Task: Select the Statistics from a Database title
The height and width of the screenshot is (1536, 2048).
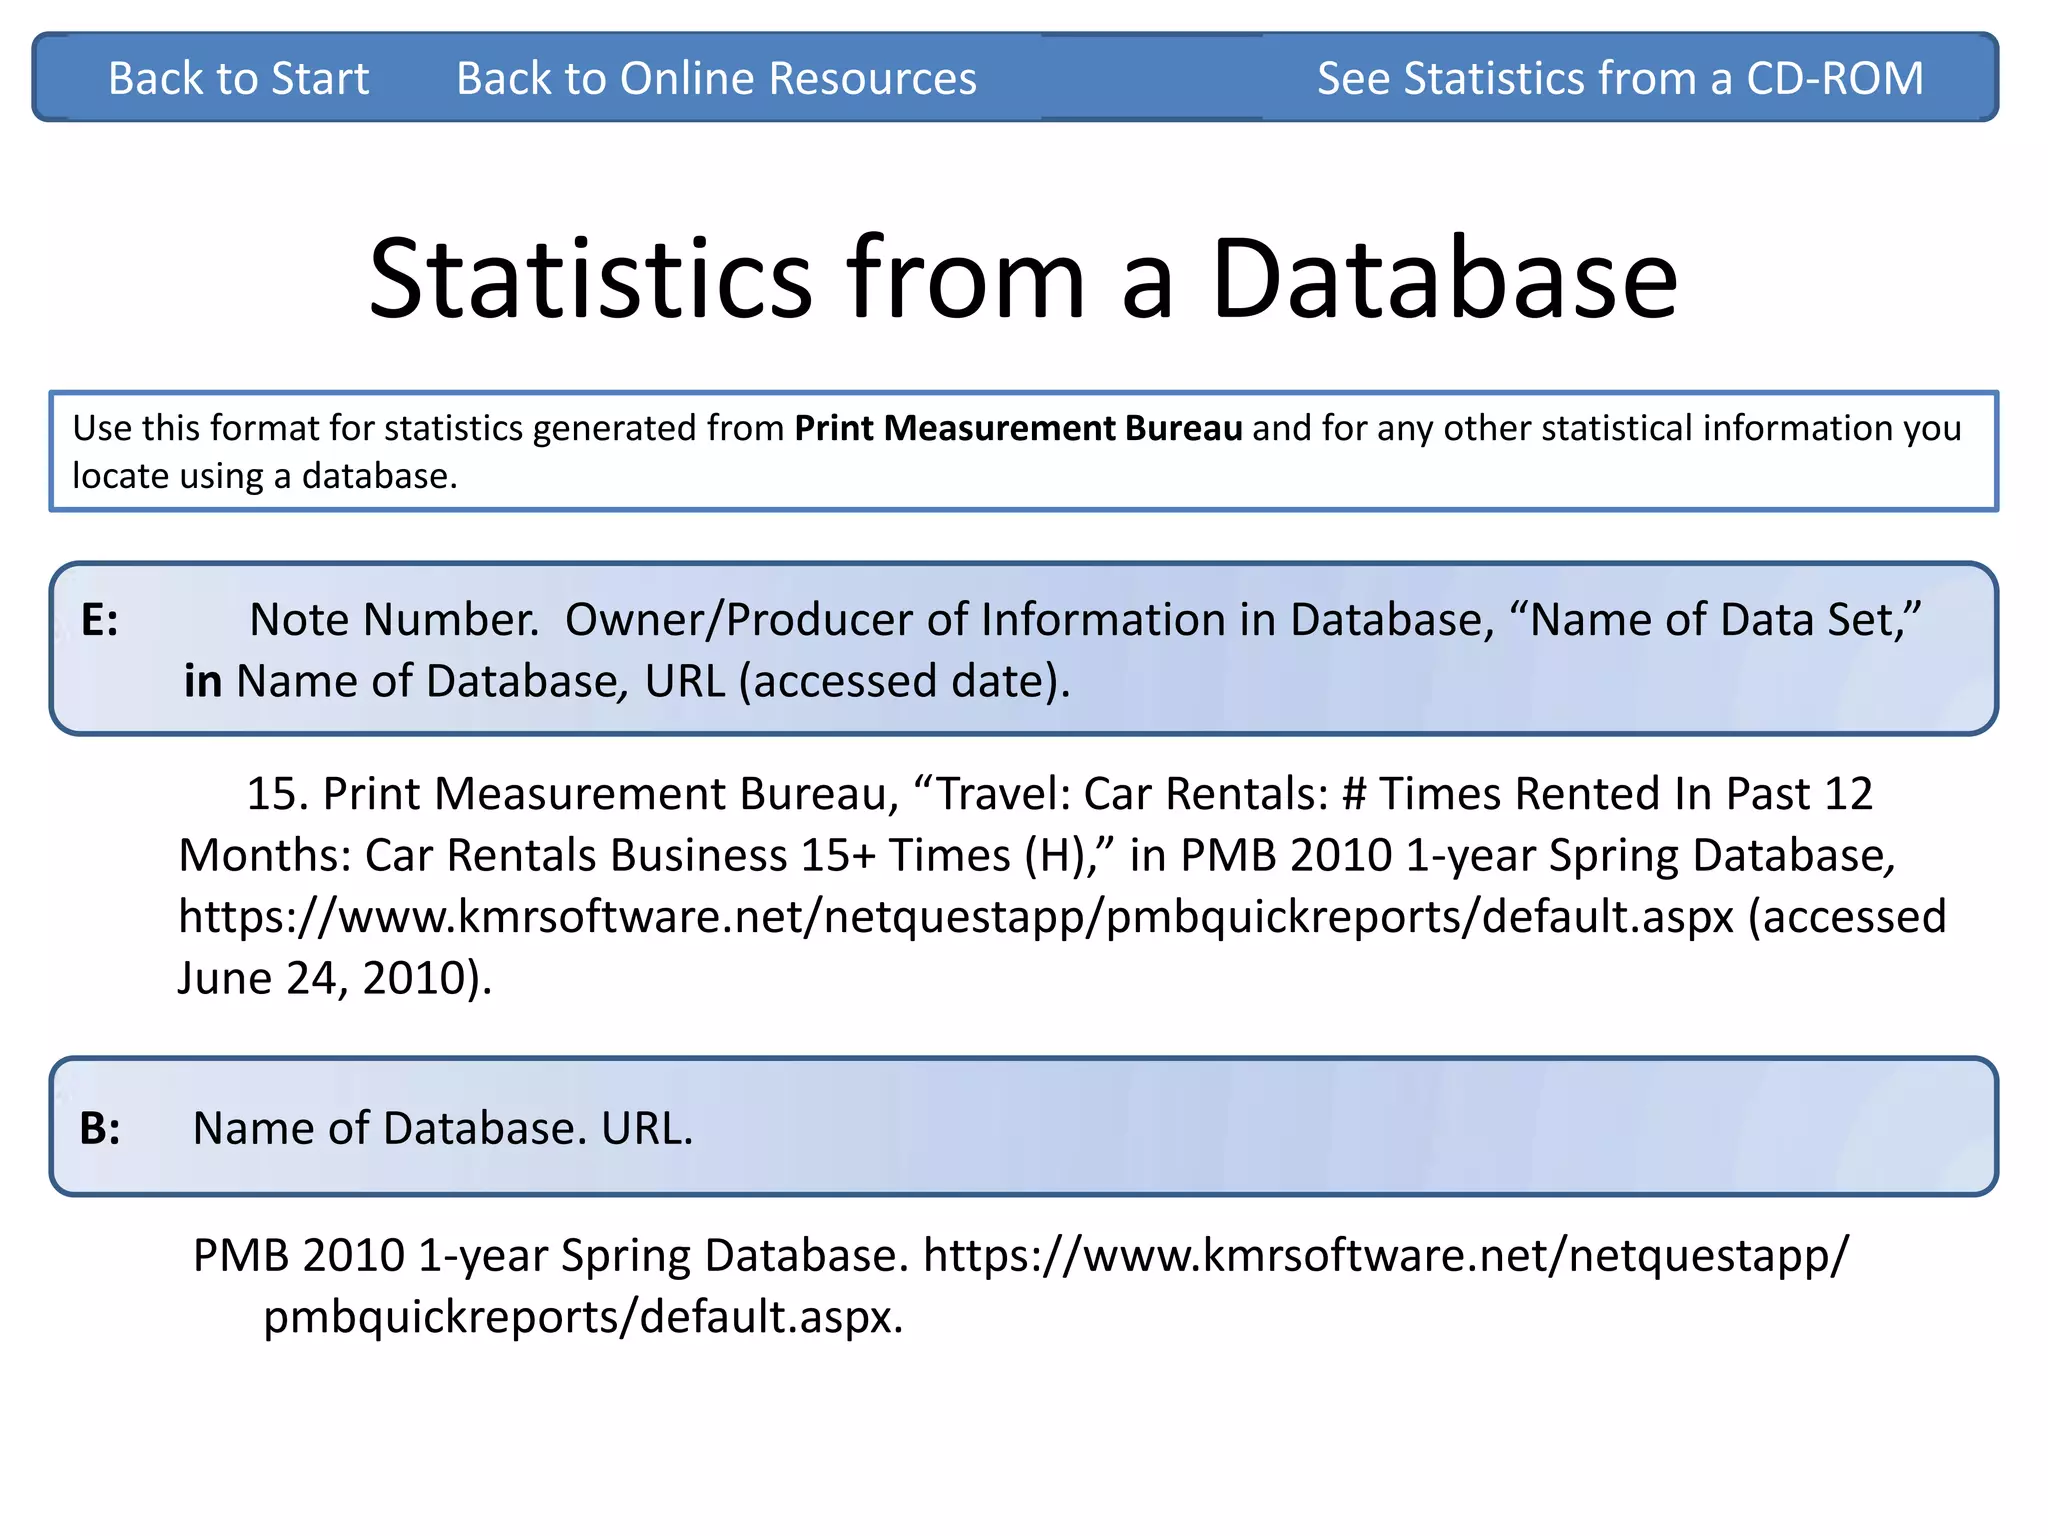Action: tap(1023, 278)
